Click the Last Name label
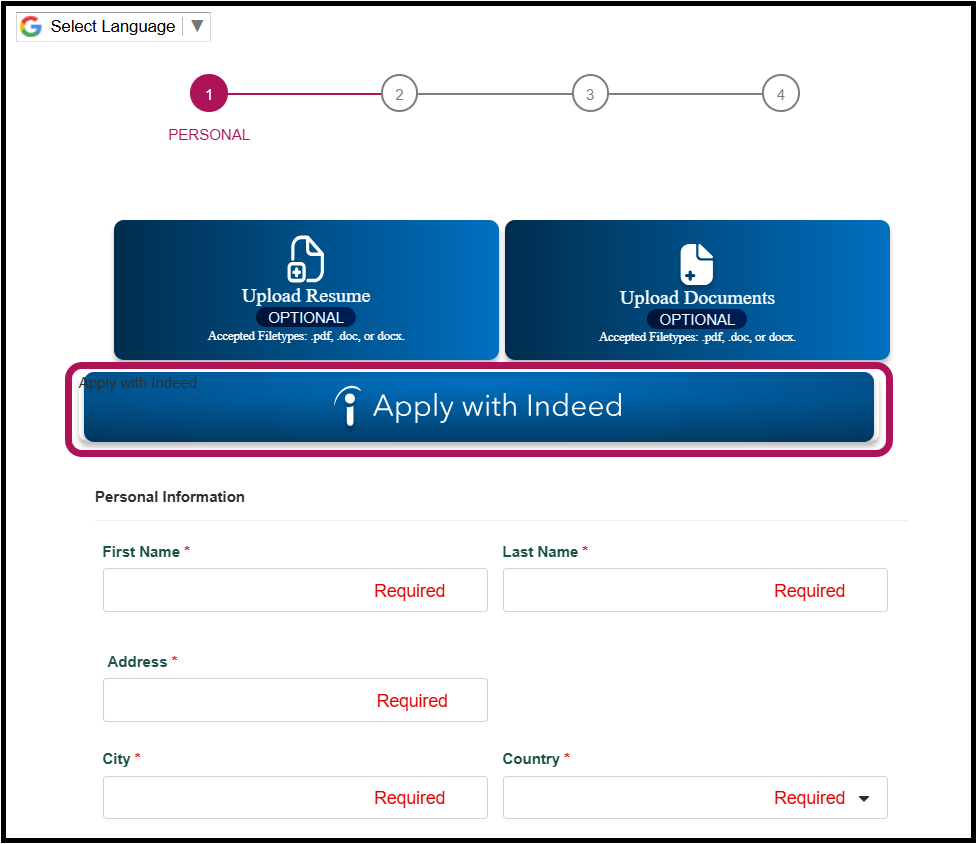The width and height of the screenshot is (976, 844). [540, 552]
